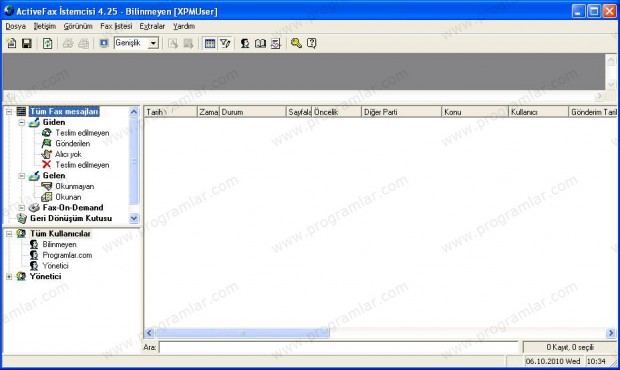
Task: Open the Genişlik zoom dropdown
Action: 153,43
